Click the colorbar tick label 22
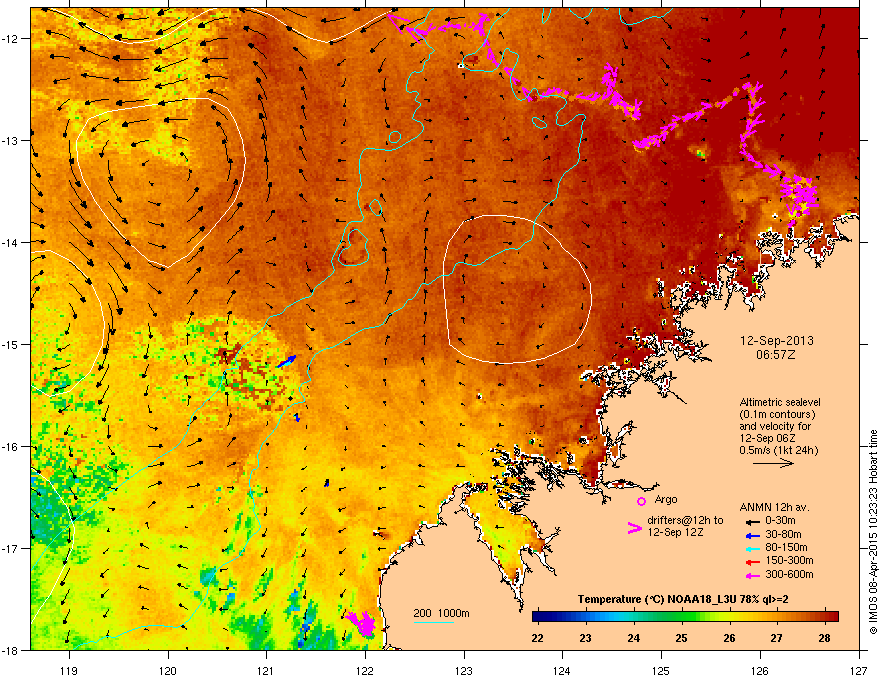 [x=537, y=638]
